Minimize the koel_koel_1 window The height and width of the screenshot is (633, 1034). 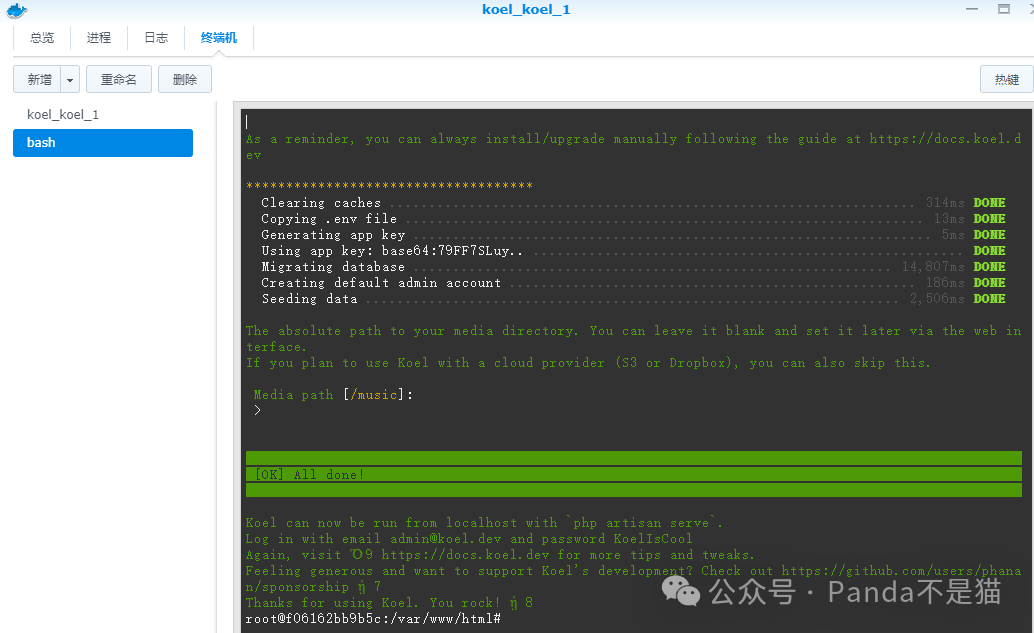972,9
